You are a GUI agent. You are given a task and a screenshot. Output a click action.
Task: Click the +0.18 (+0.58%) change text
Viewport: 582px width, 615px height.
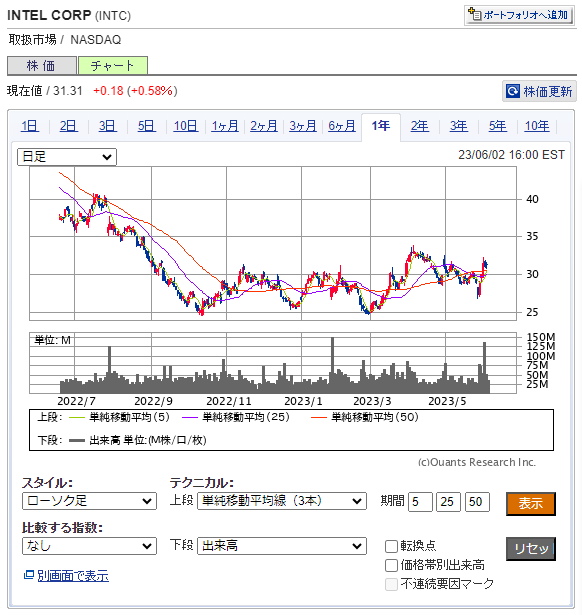pyautogui.click(x=135, y=91)
